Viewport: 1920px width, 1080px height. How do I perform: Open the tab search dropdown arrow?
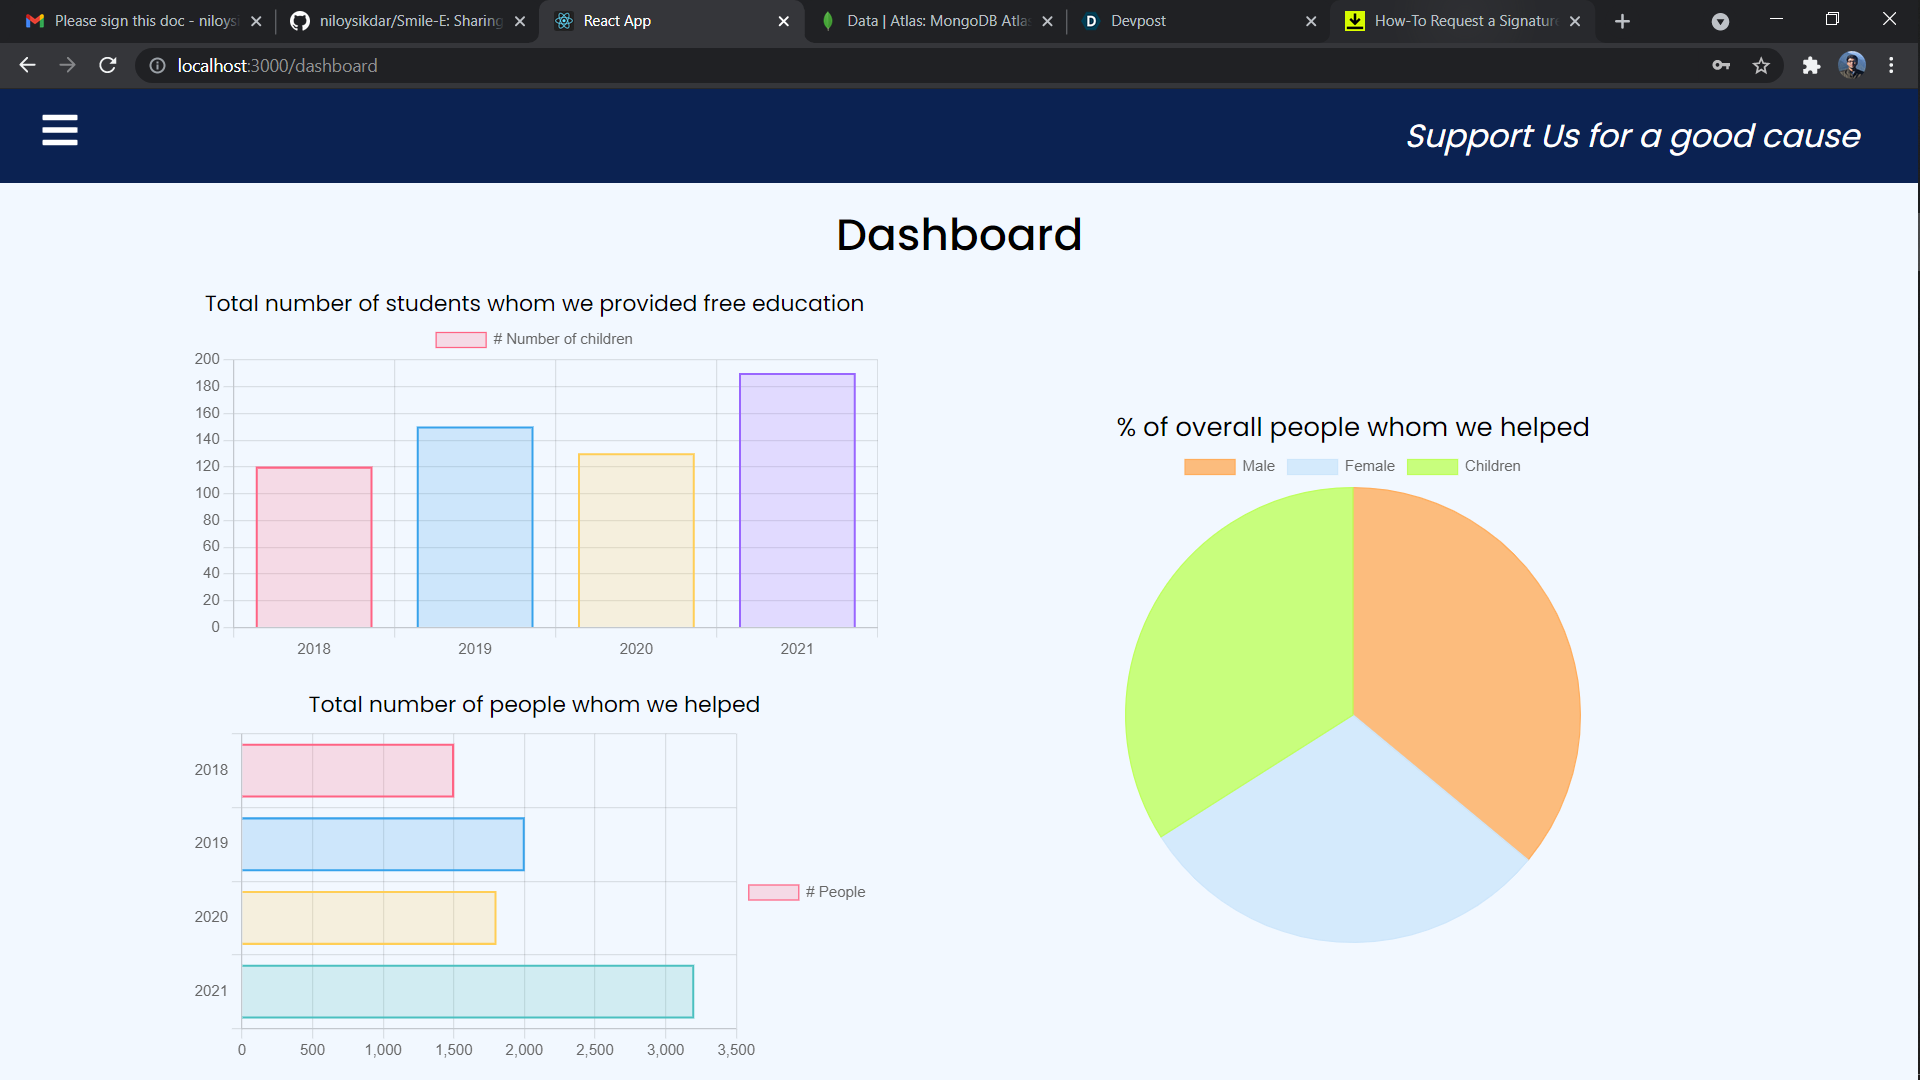(x=1720, y=21)
